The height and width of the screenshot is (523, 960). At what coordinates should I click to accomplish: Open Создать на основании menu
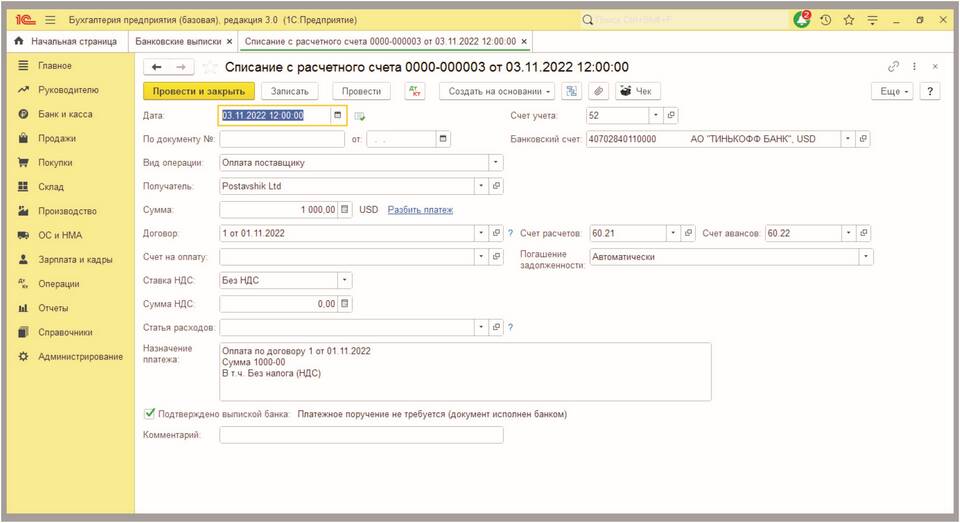(x=500, y=91)
